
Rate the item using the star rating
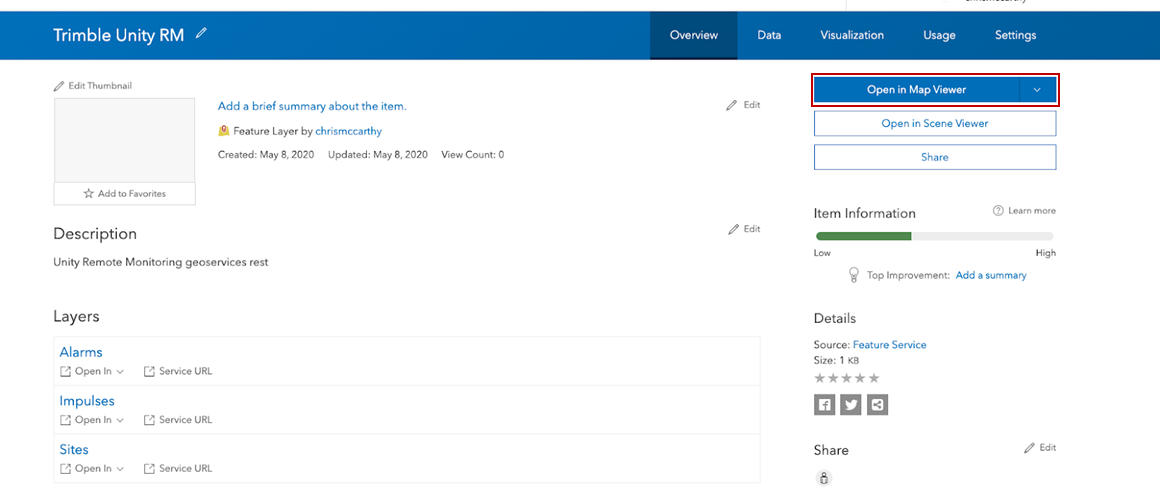click(846, 378)
